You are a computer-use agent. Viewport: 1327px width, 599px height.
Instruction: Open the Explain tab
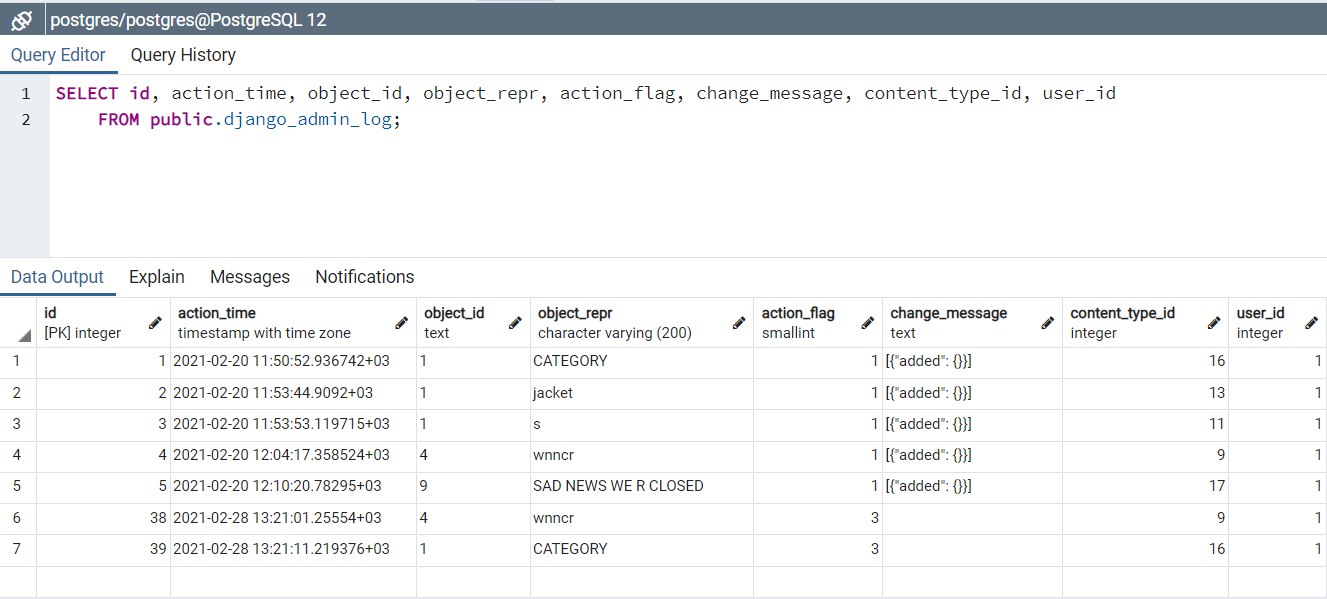157,277
